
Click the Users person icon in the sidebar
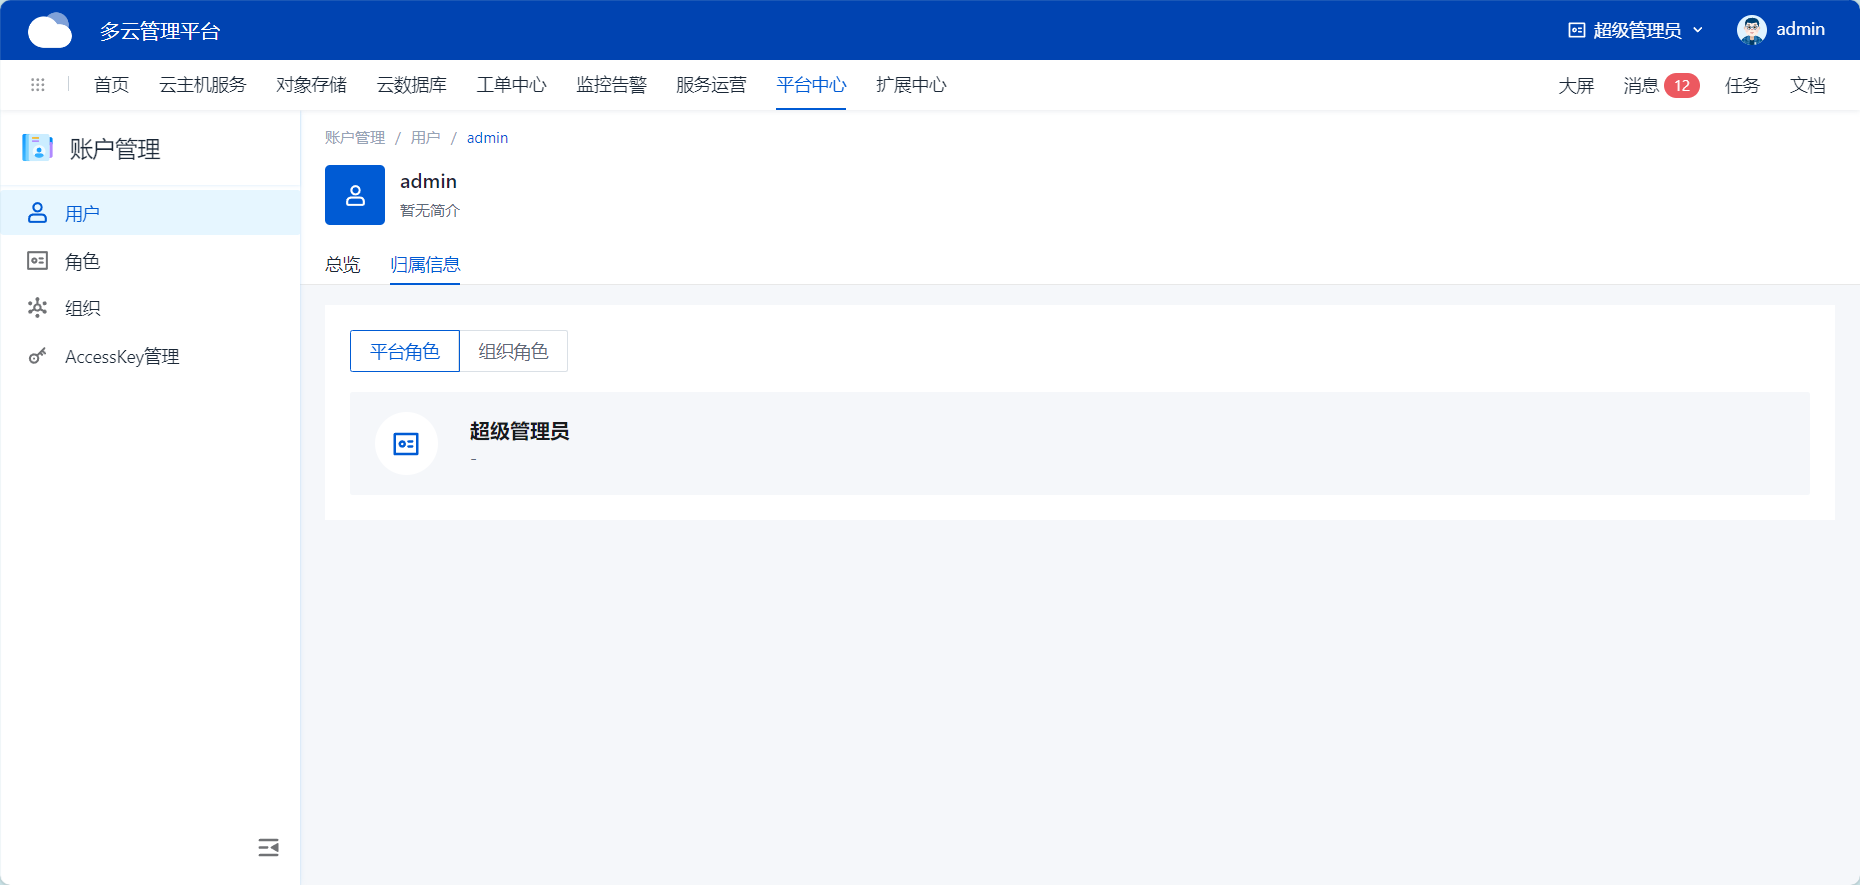[x=37, y=213]
